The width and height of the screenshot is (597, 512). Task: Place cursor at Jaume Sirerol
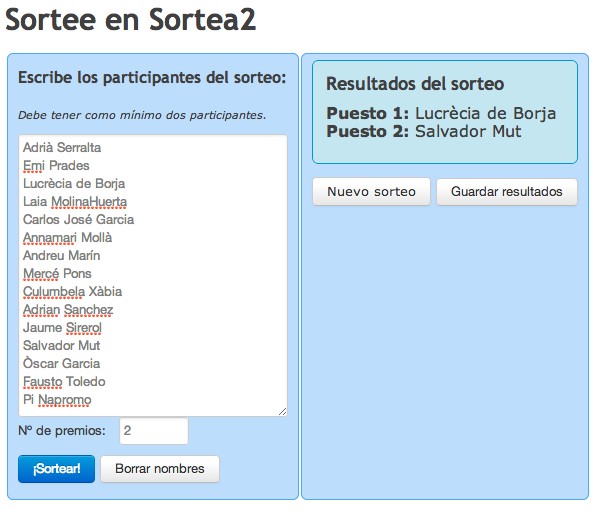[x=62, y=327]
